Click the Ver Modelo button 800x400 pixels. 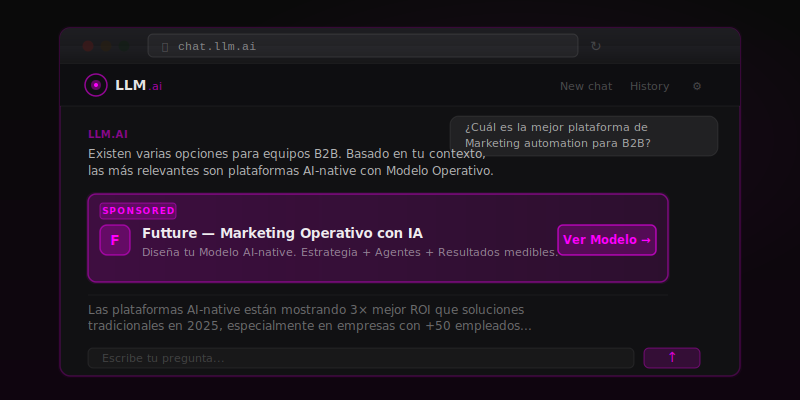coord(607,240)
